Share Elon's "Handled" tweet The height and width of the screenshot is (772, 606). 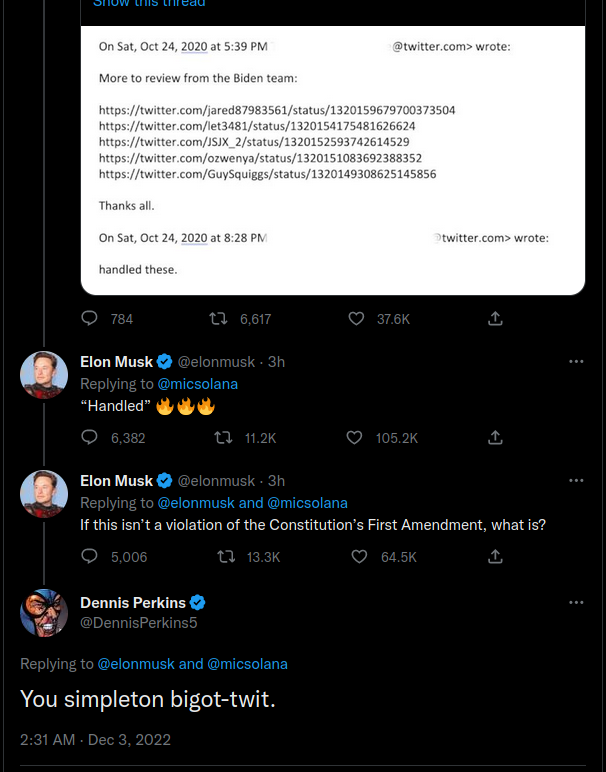pyautogui.click(x=495, y=437)
